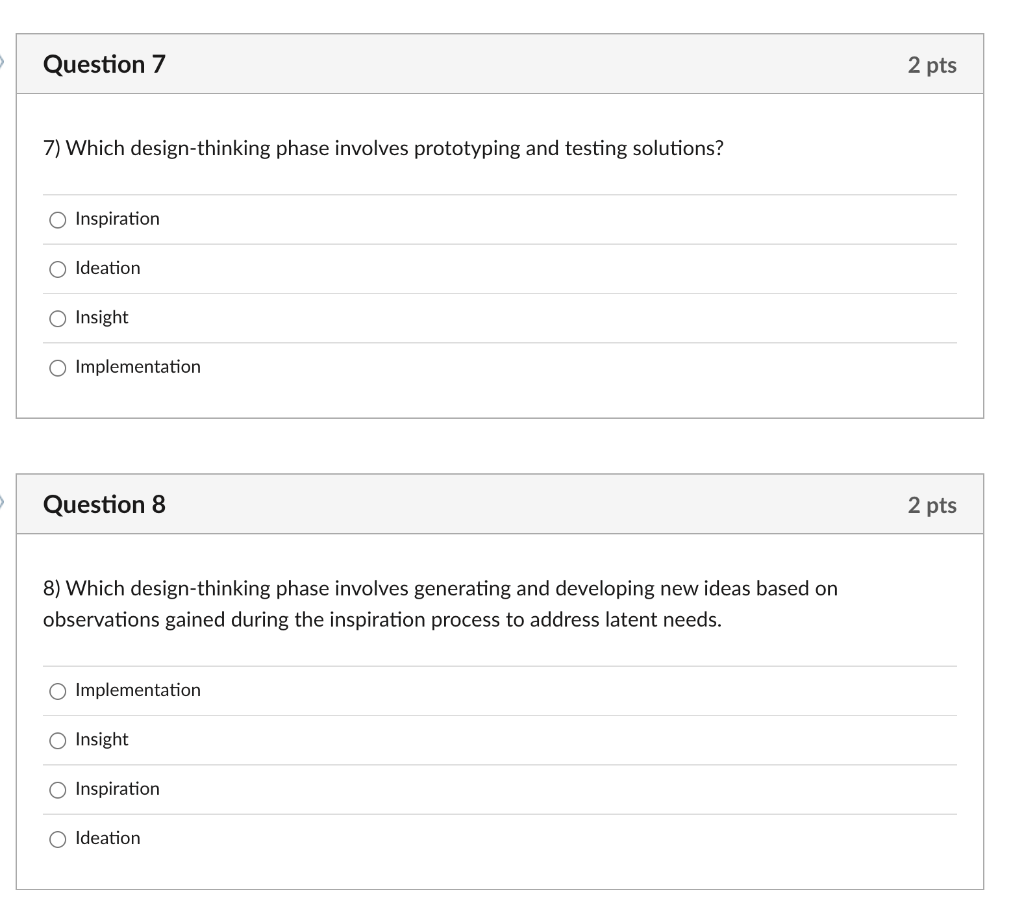The width and height of the screenshot is (1024, 909).
Task: Choose Insight option for Question 8
Action: (57, 739)
